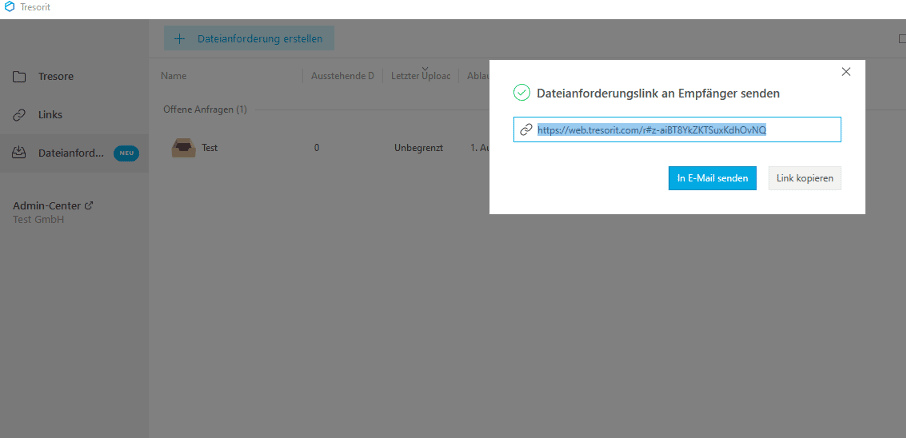This screenshot has width=906, height=438.
Task: Sort by the 'Name' column header
Action: 174,76
